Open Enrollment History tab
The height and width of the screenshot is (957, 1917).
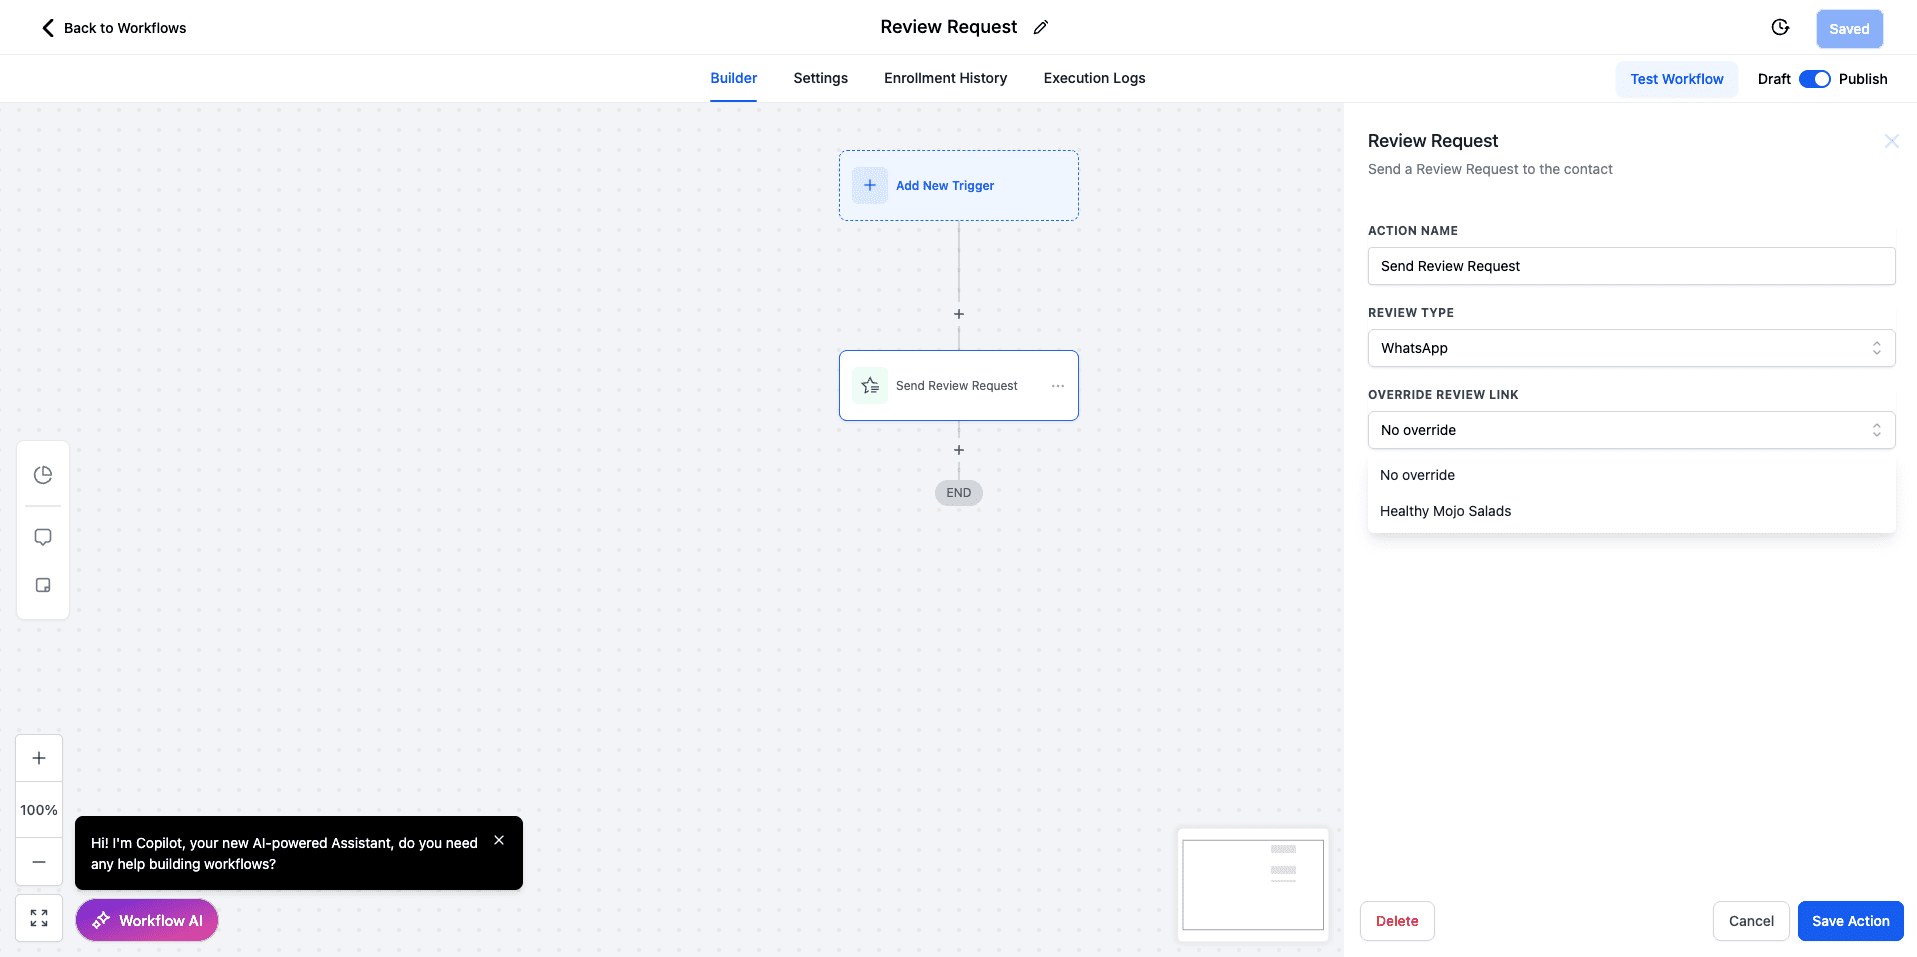(x=945, y=78)
